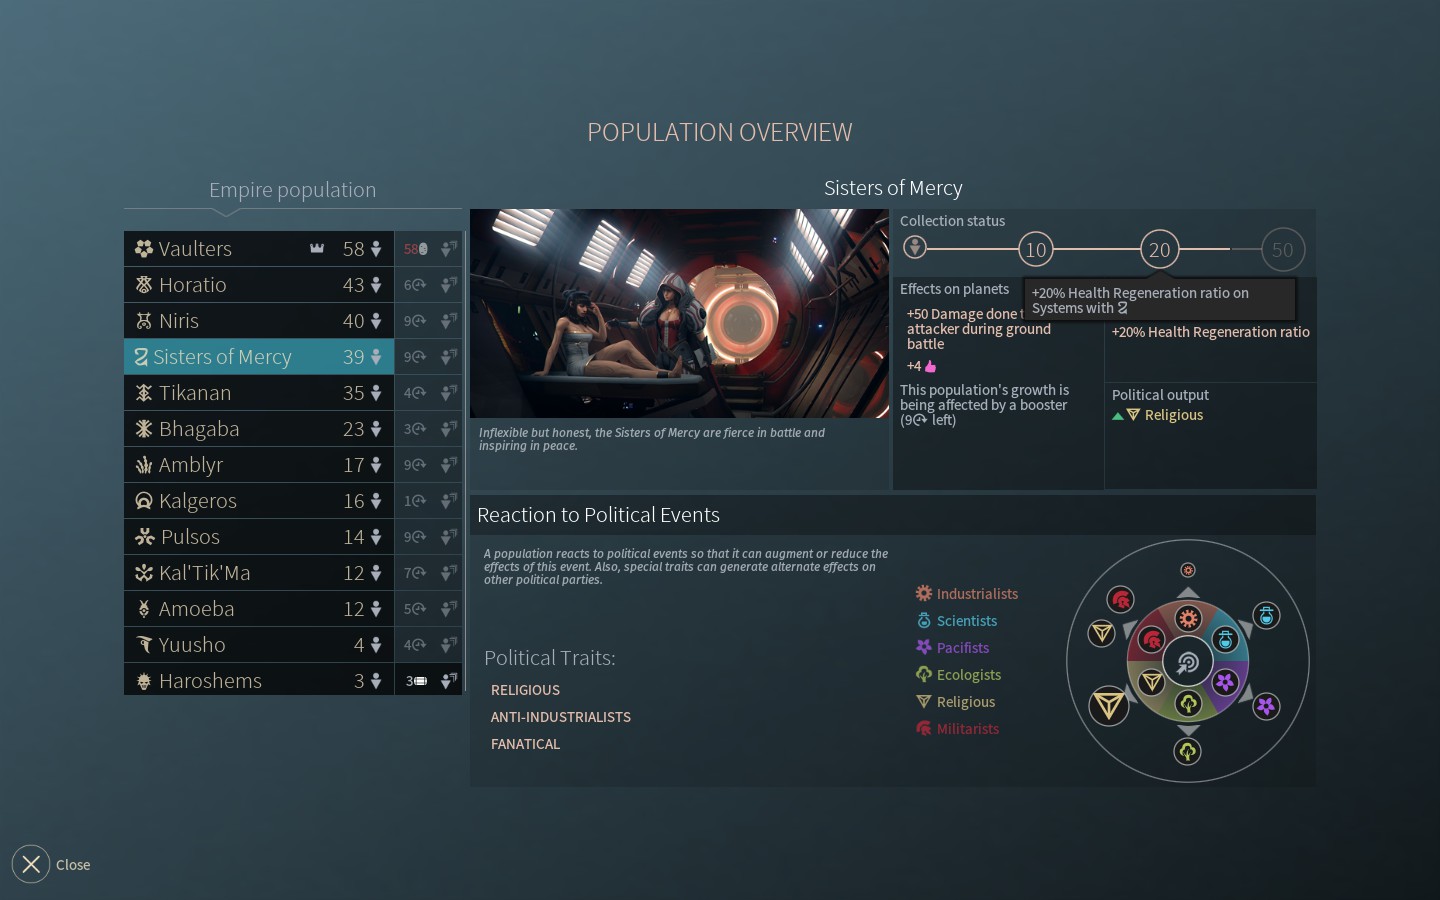Click the crown icon on Vaulters row

pos(317,248)
